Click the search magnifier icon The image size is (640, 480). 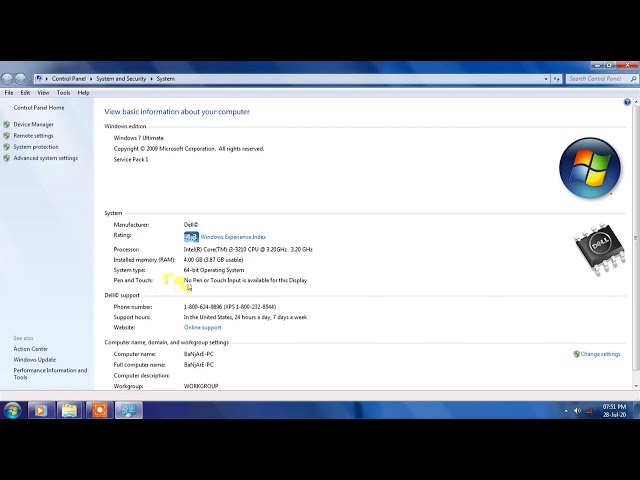[x=633, y=79]
